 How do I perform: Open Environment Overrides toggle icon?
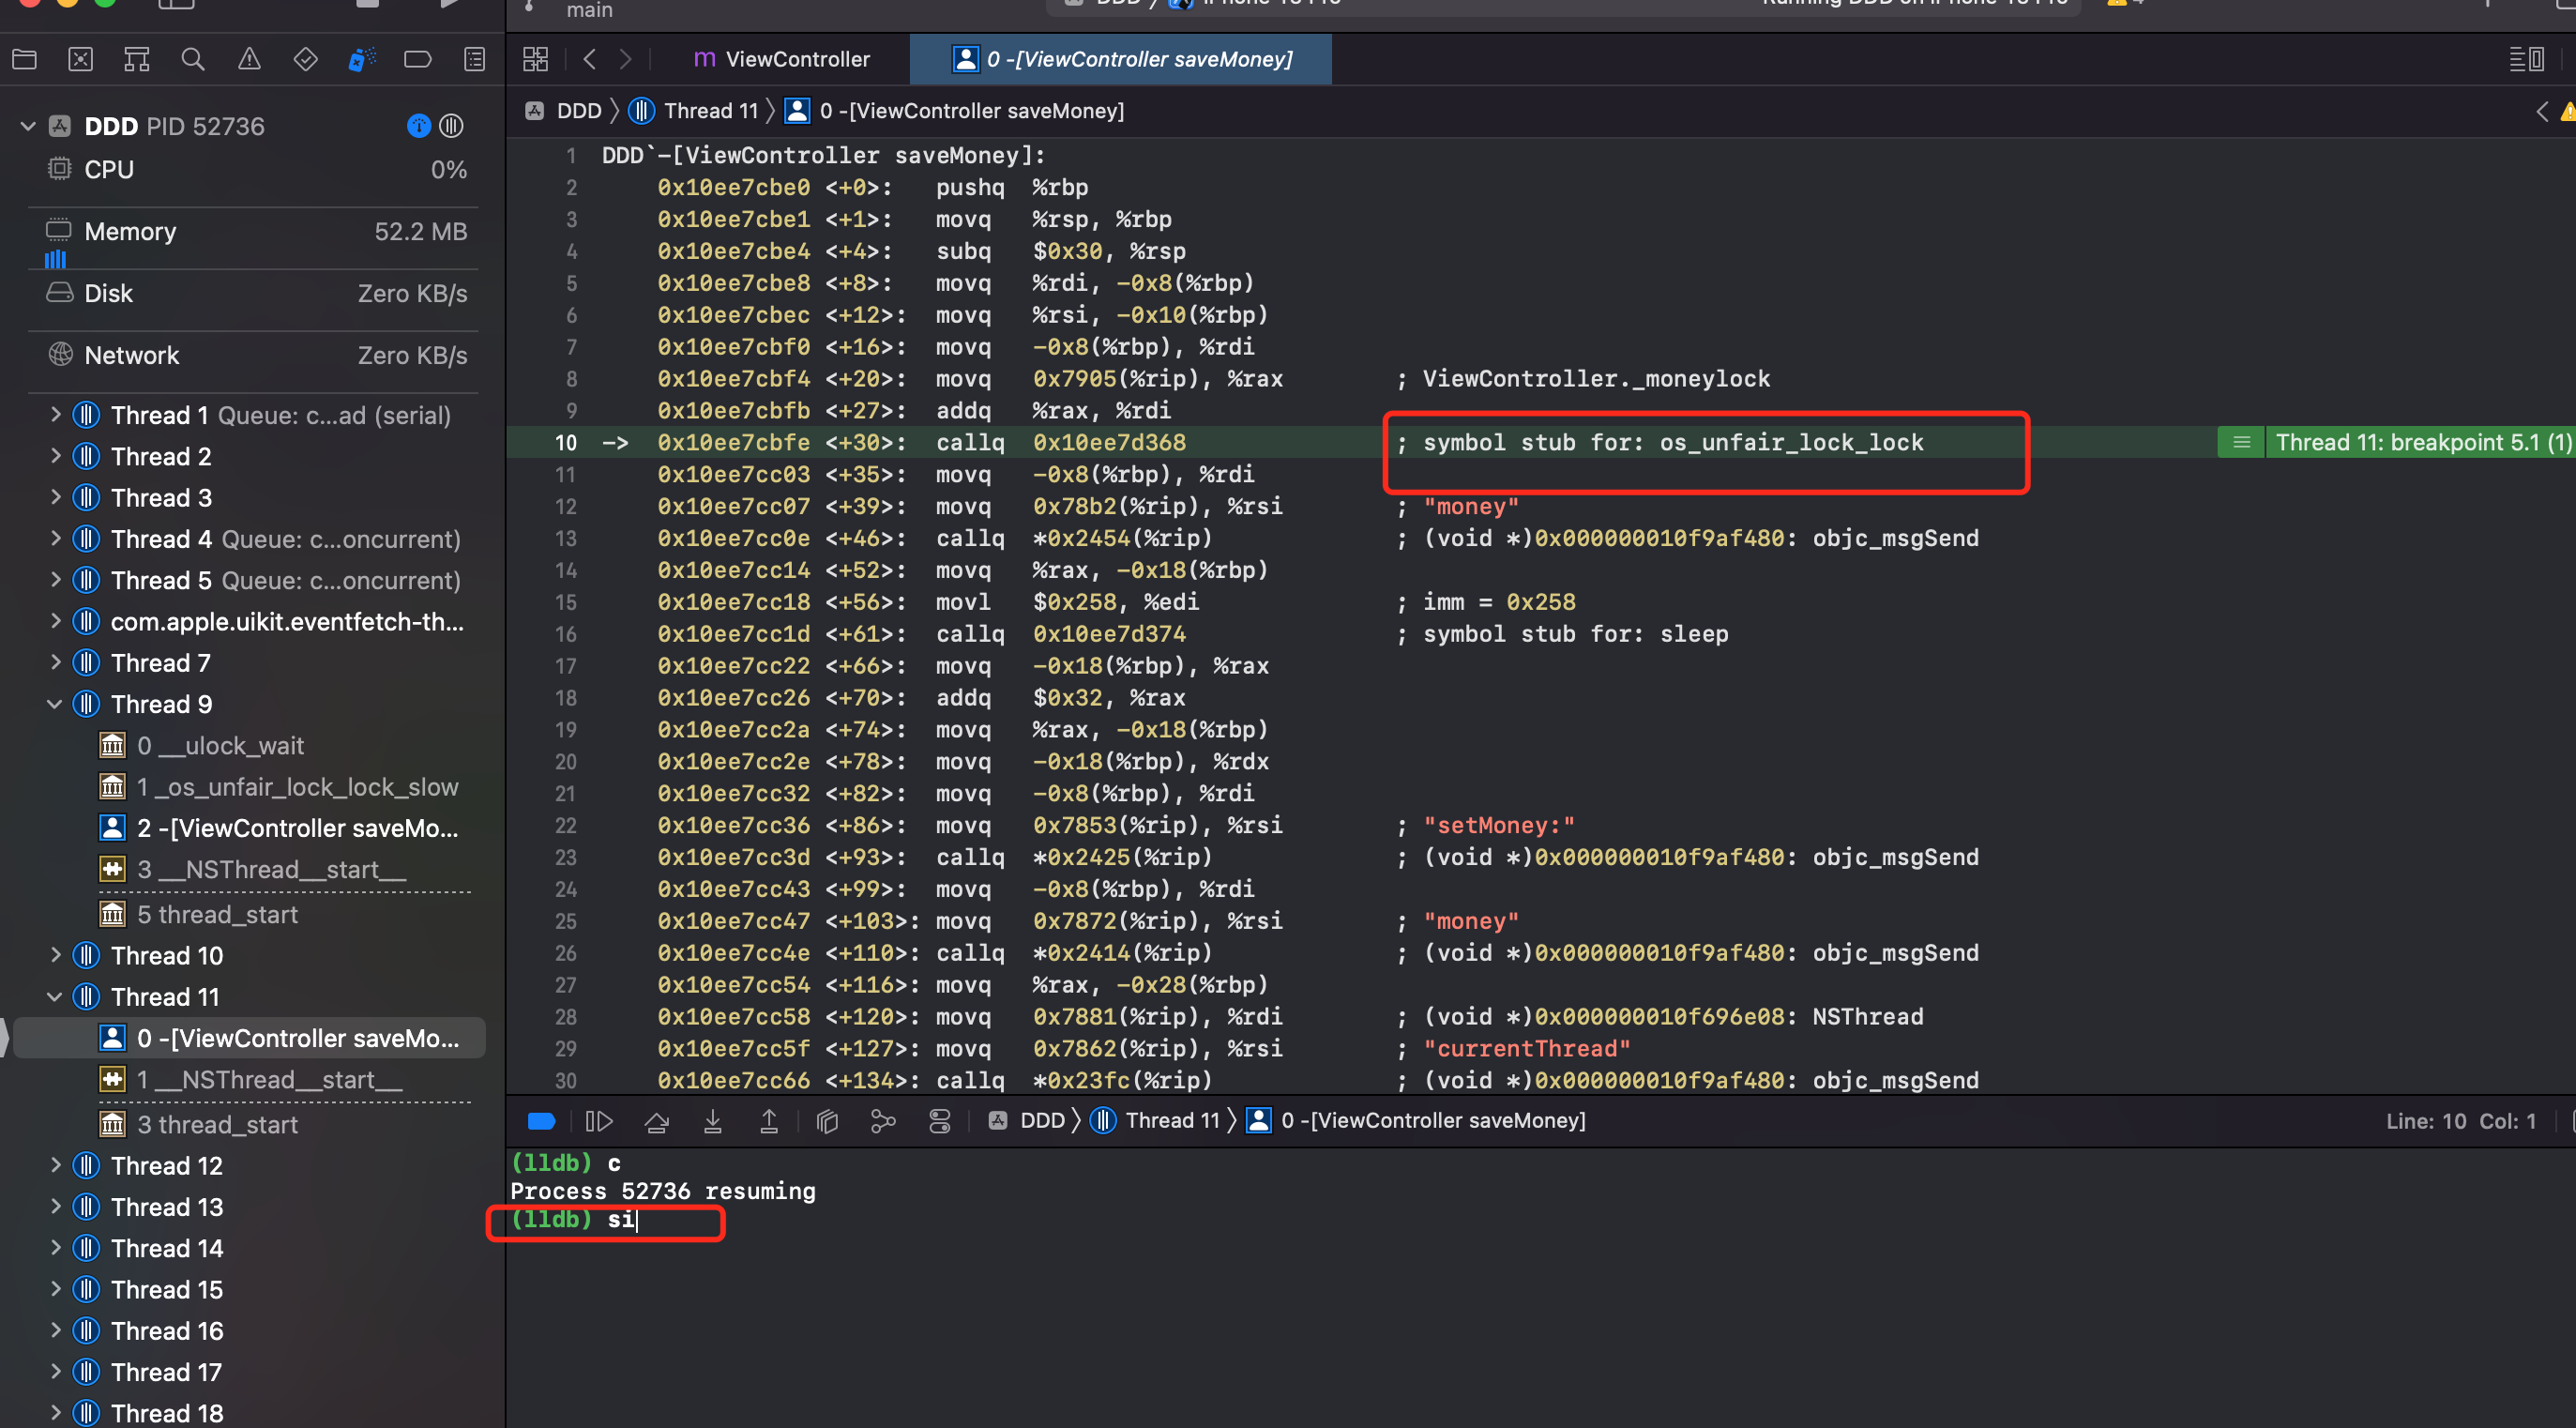940,1121
